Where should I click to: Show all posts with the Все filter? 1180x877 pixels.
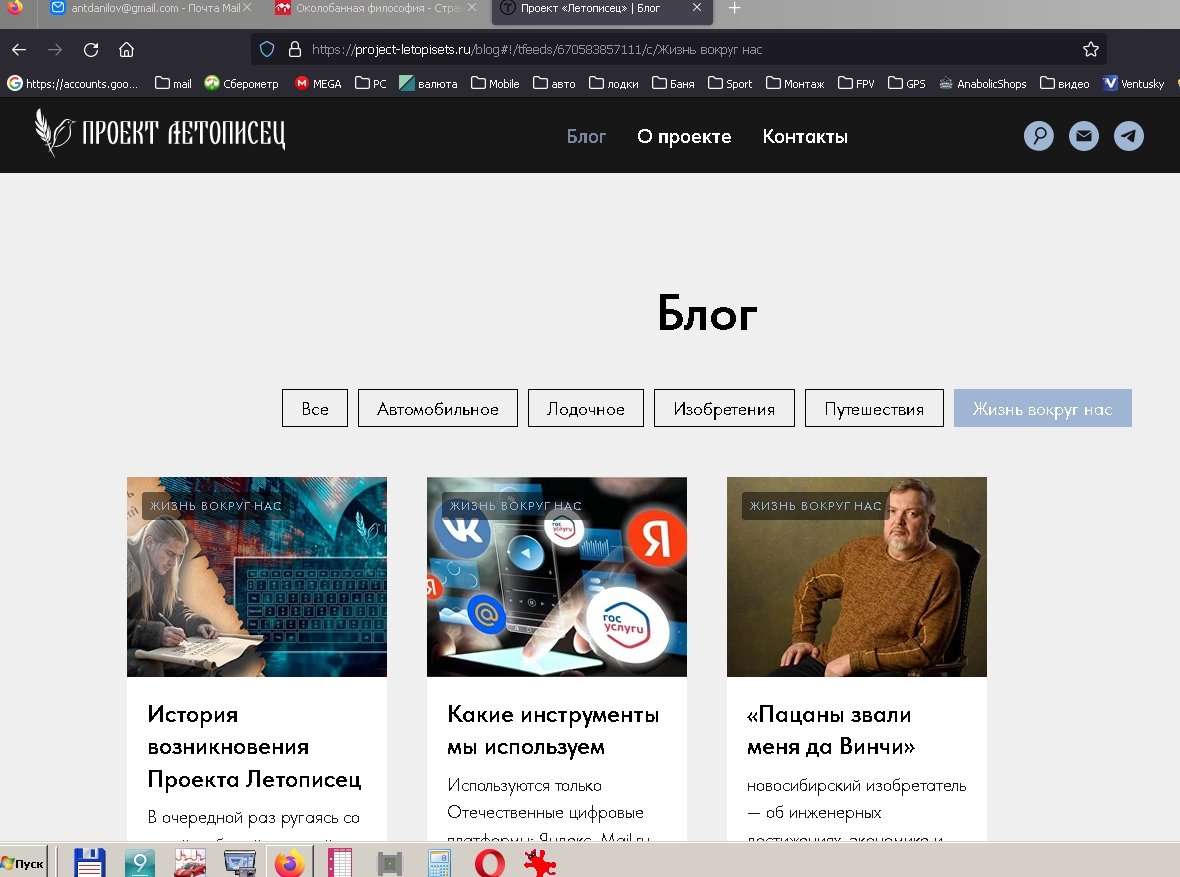[x=315, y=409]
